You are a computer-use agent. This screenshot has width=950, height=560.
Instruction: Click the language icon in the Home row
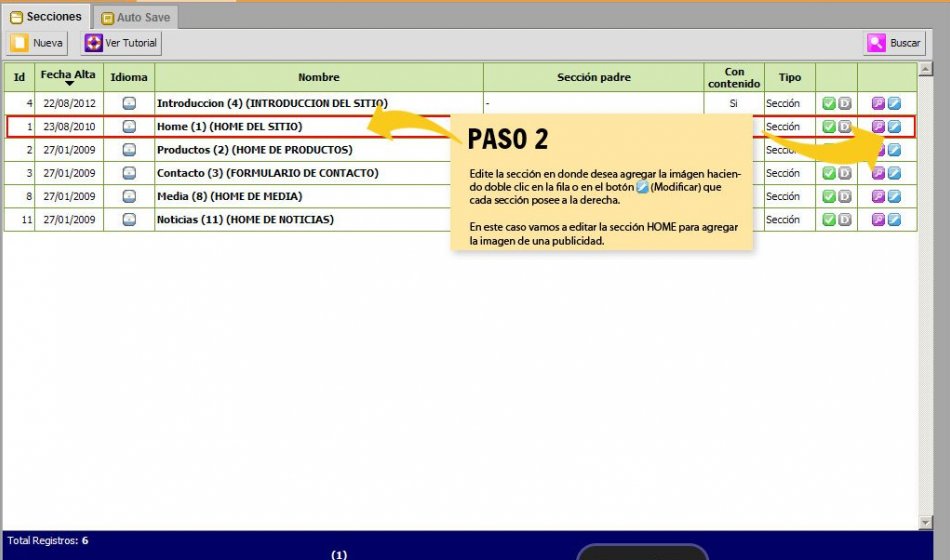(129, 126)
